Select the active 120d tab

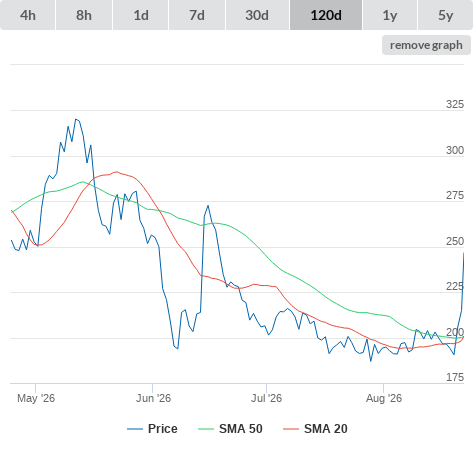(326, 15)
